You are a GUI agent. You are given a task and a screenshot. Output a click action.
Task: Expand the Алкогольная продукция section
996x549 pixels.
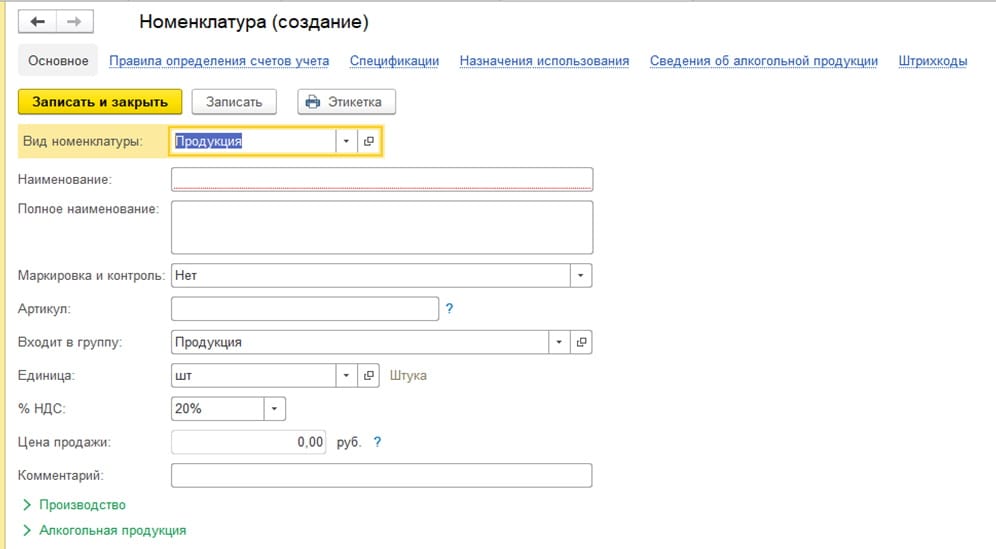tap(105, 531)
